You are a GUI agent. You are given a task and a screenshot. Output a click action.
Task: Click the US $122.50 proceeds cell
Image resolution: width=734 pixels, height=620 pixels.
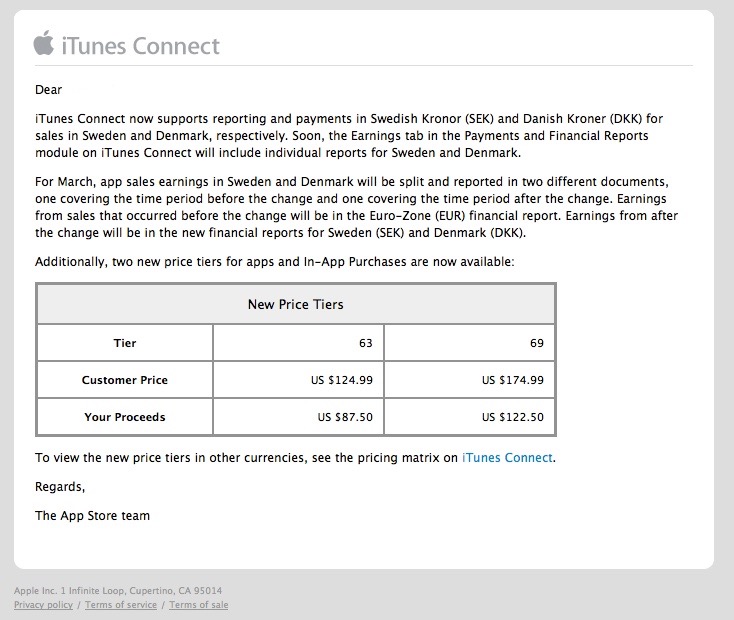(x=470, y=417)
